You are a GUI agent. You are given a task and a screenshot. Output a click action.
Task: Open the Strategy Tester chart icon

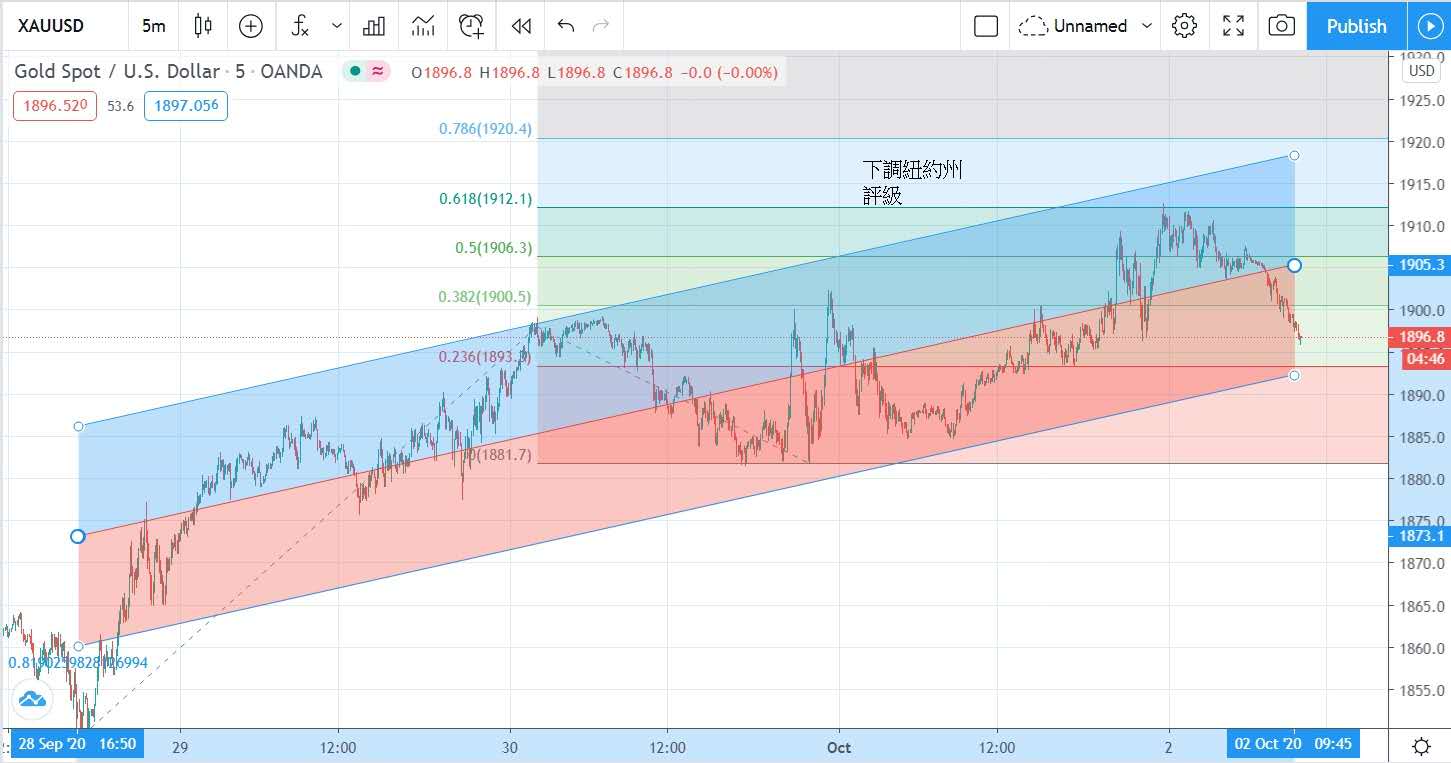point(423,26)
